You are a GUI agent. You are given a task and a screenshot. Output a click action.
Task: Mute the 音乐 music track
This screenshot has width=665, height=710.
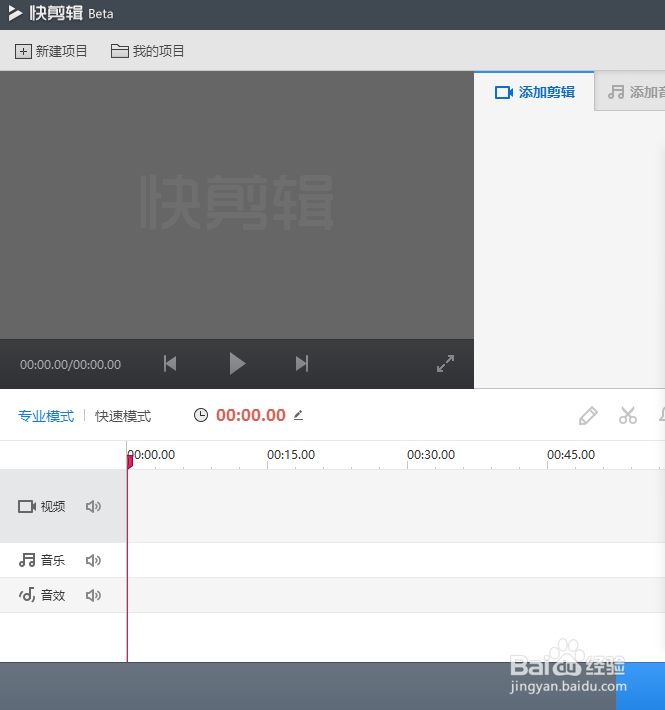click(x=93, y=561)
